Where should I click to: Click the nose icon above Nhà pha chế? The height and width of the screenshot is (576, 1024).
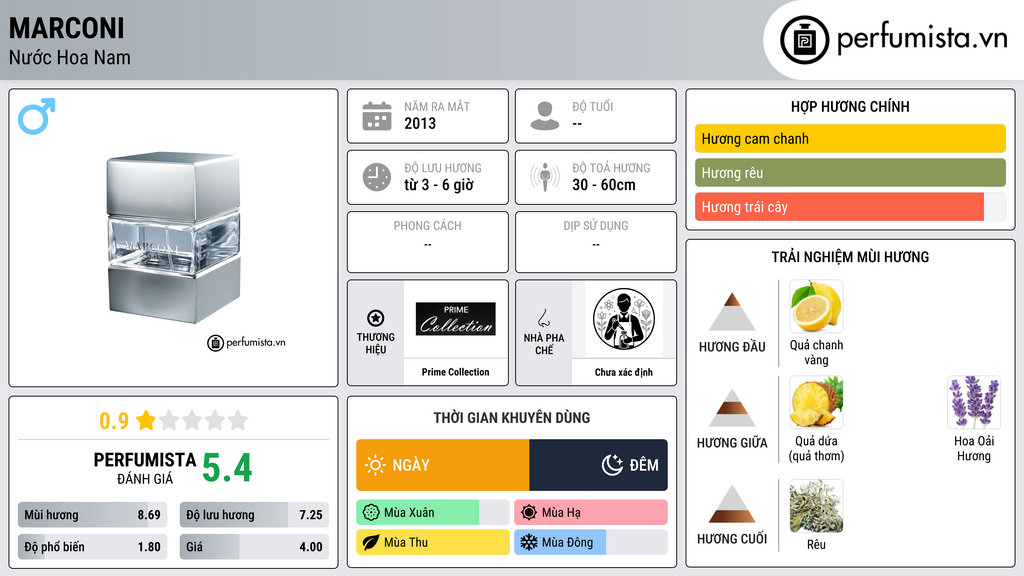click(x=543, y=318)
